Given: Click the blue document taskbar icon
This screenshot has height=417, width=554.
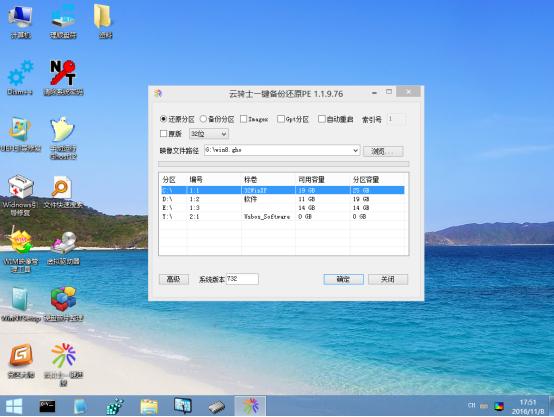Looking at the screenshot, I should [x=80, y=406].
